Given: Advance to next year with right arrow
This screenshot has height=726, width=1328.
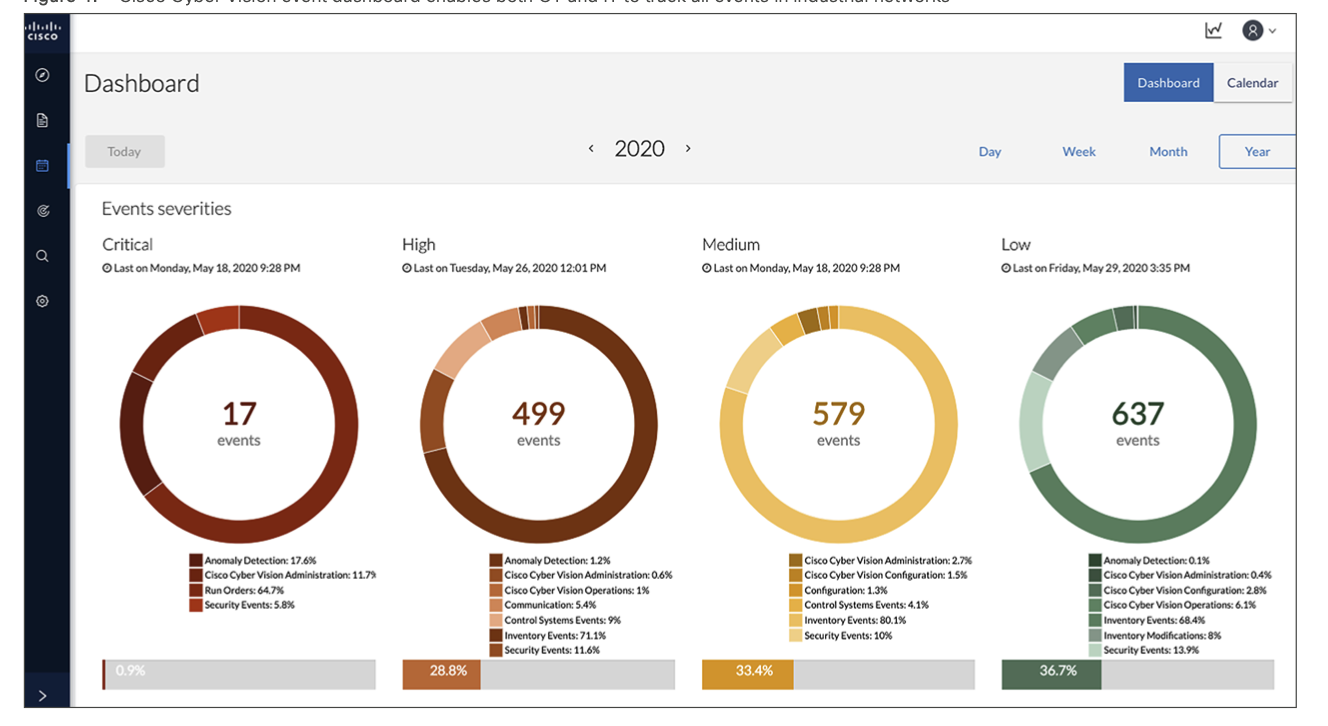Looking at the screenshot, I should (x=688, y=149).
